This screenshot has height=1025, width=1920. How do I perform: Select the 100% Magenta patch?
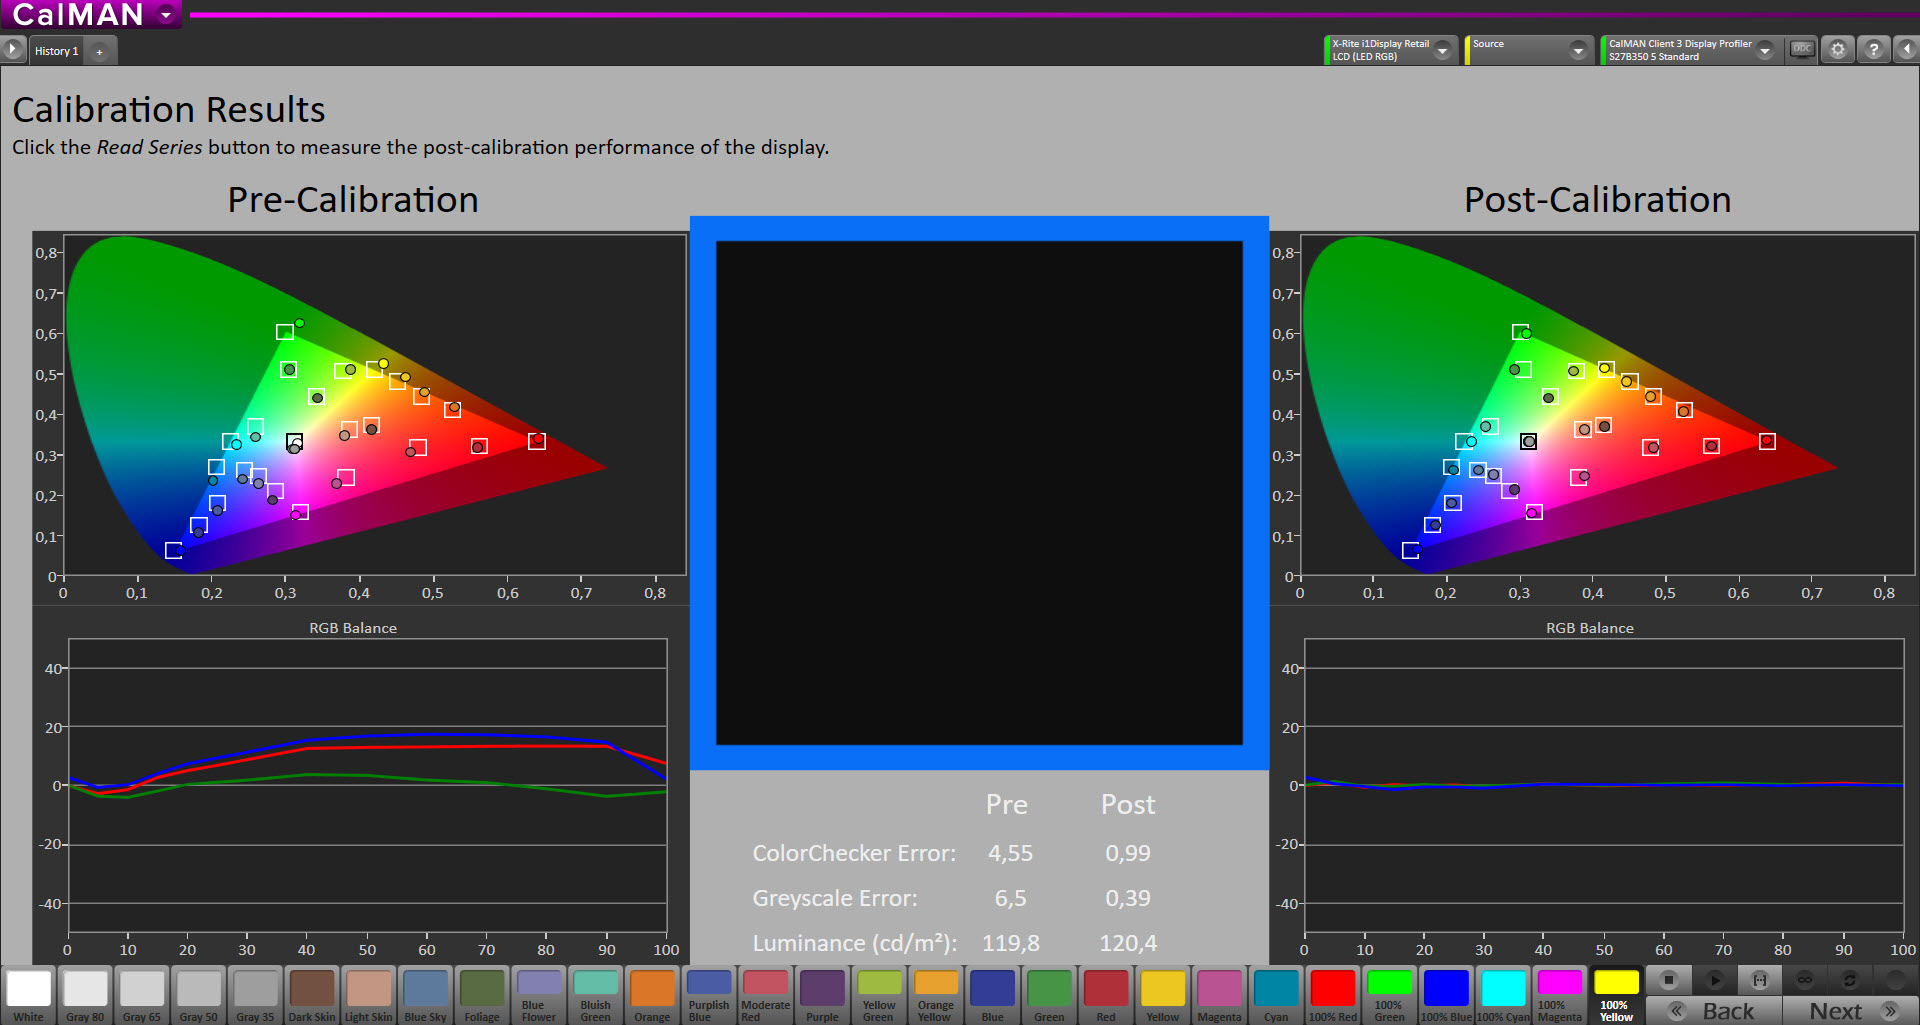point(1559,995)
